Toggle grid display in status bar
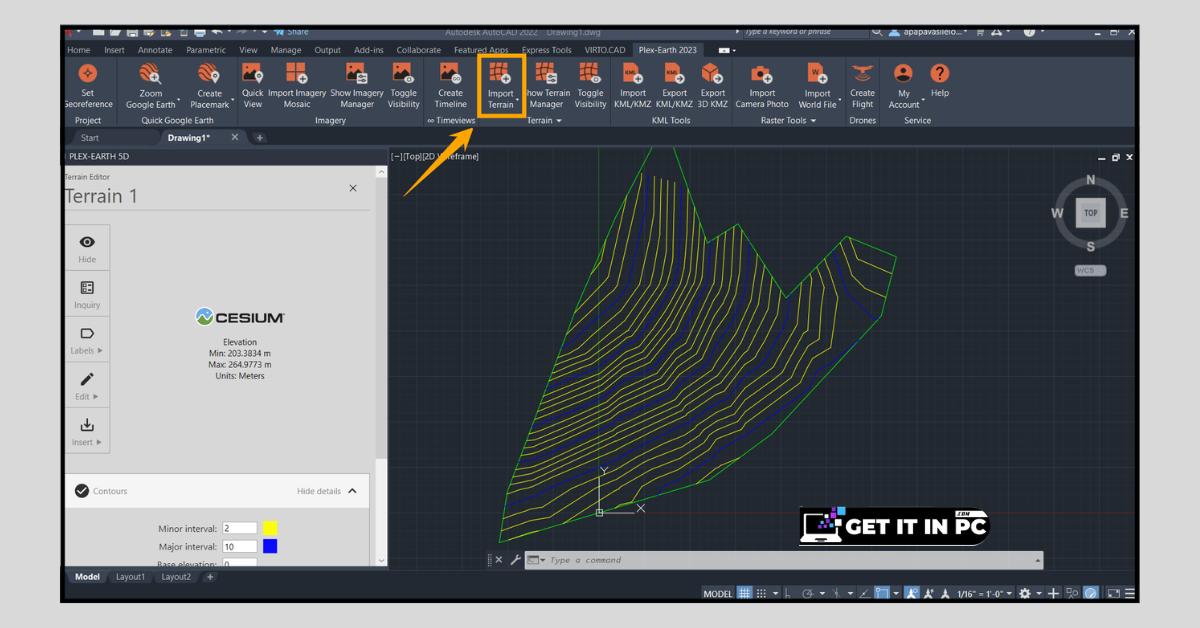 (x=744, y=593)
